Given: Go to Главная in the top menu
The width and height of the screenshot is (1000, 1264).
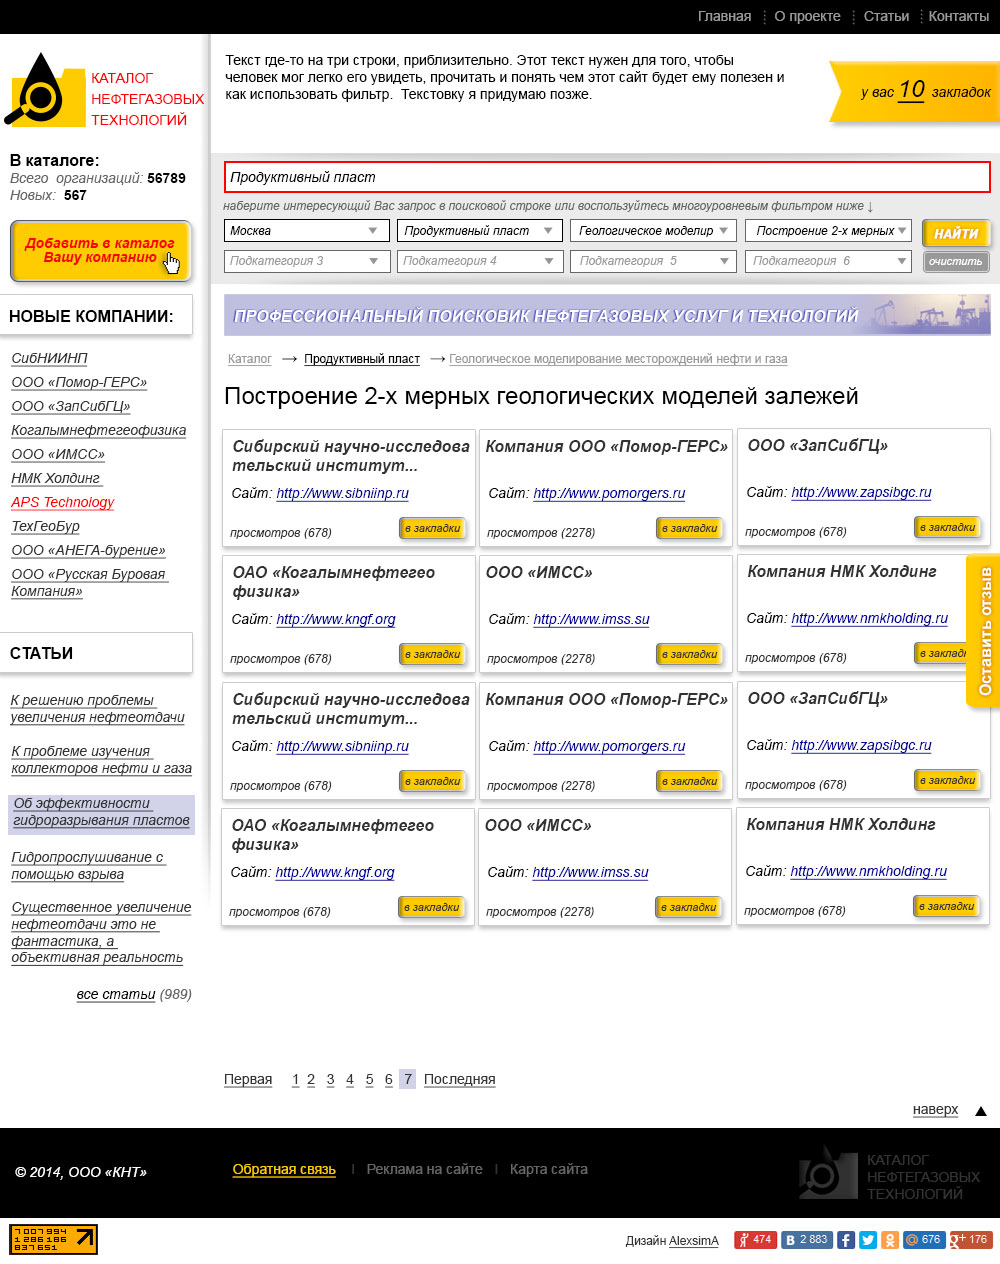Looking at the screenshot, I should [x=724, y=16].
